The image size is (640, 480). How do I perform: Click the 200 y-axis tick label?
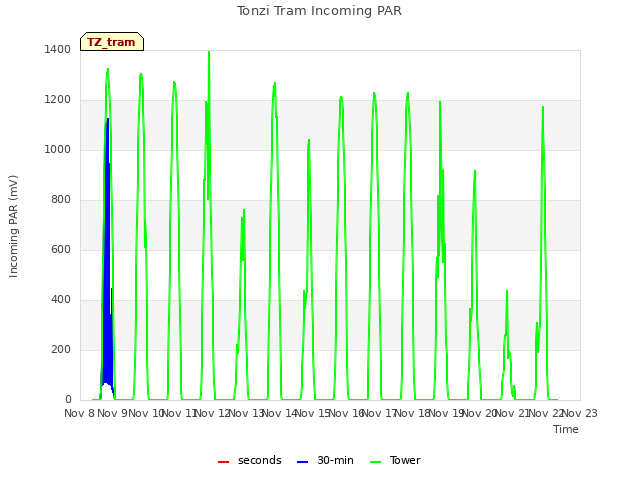[61, 349]
